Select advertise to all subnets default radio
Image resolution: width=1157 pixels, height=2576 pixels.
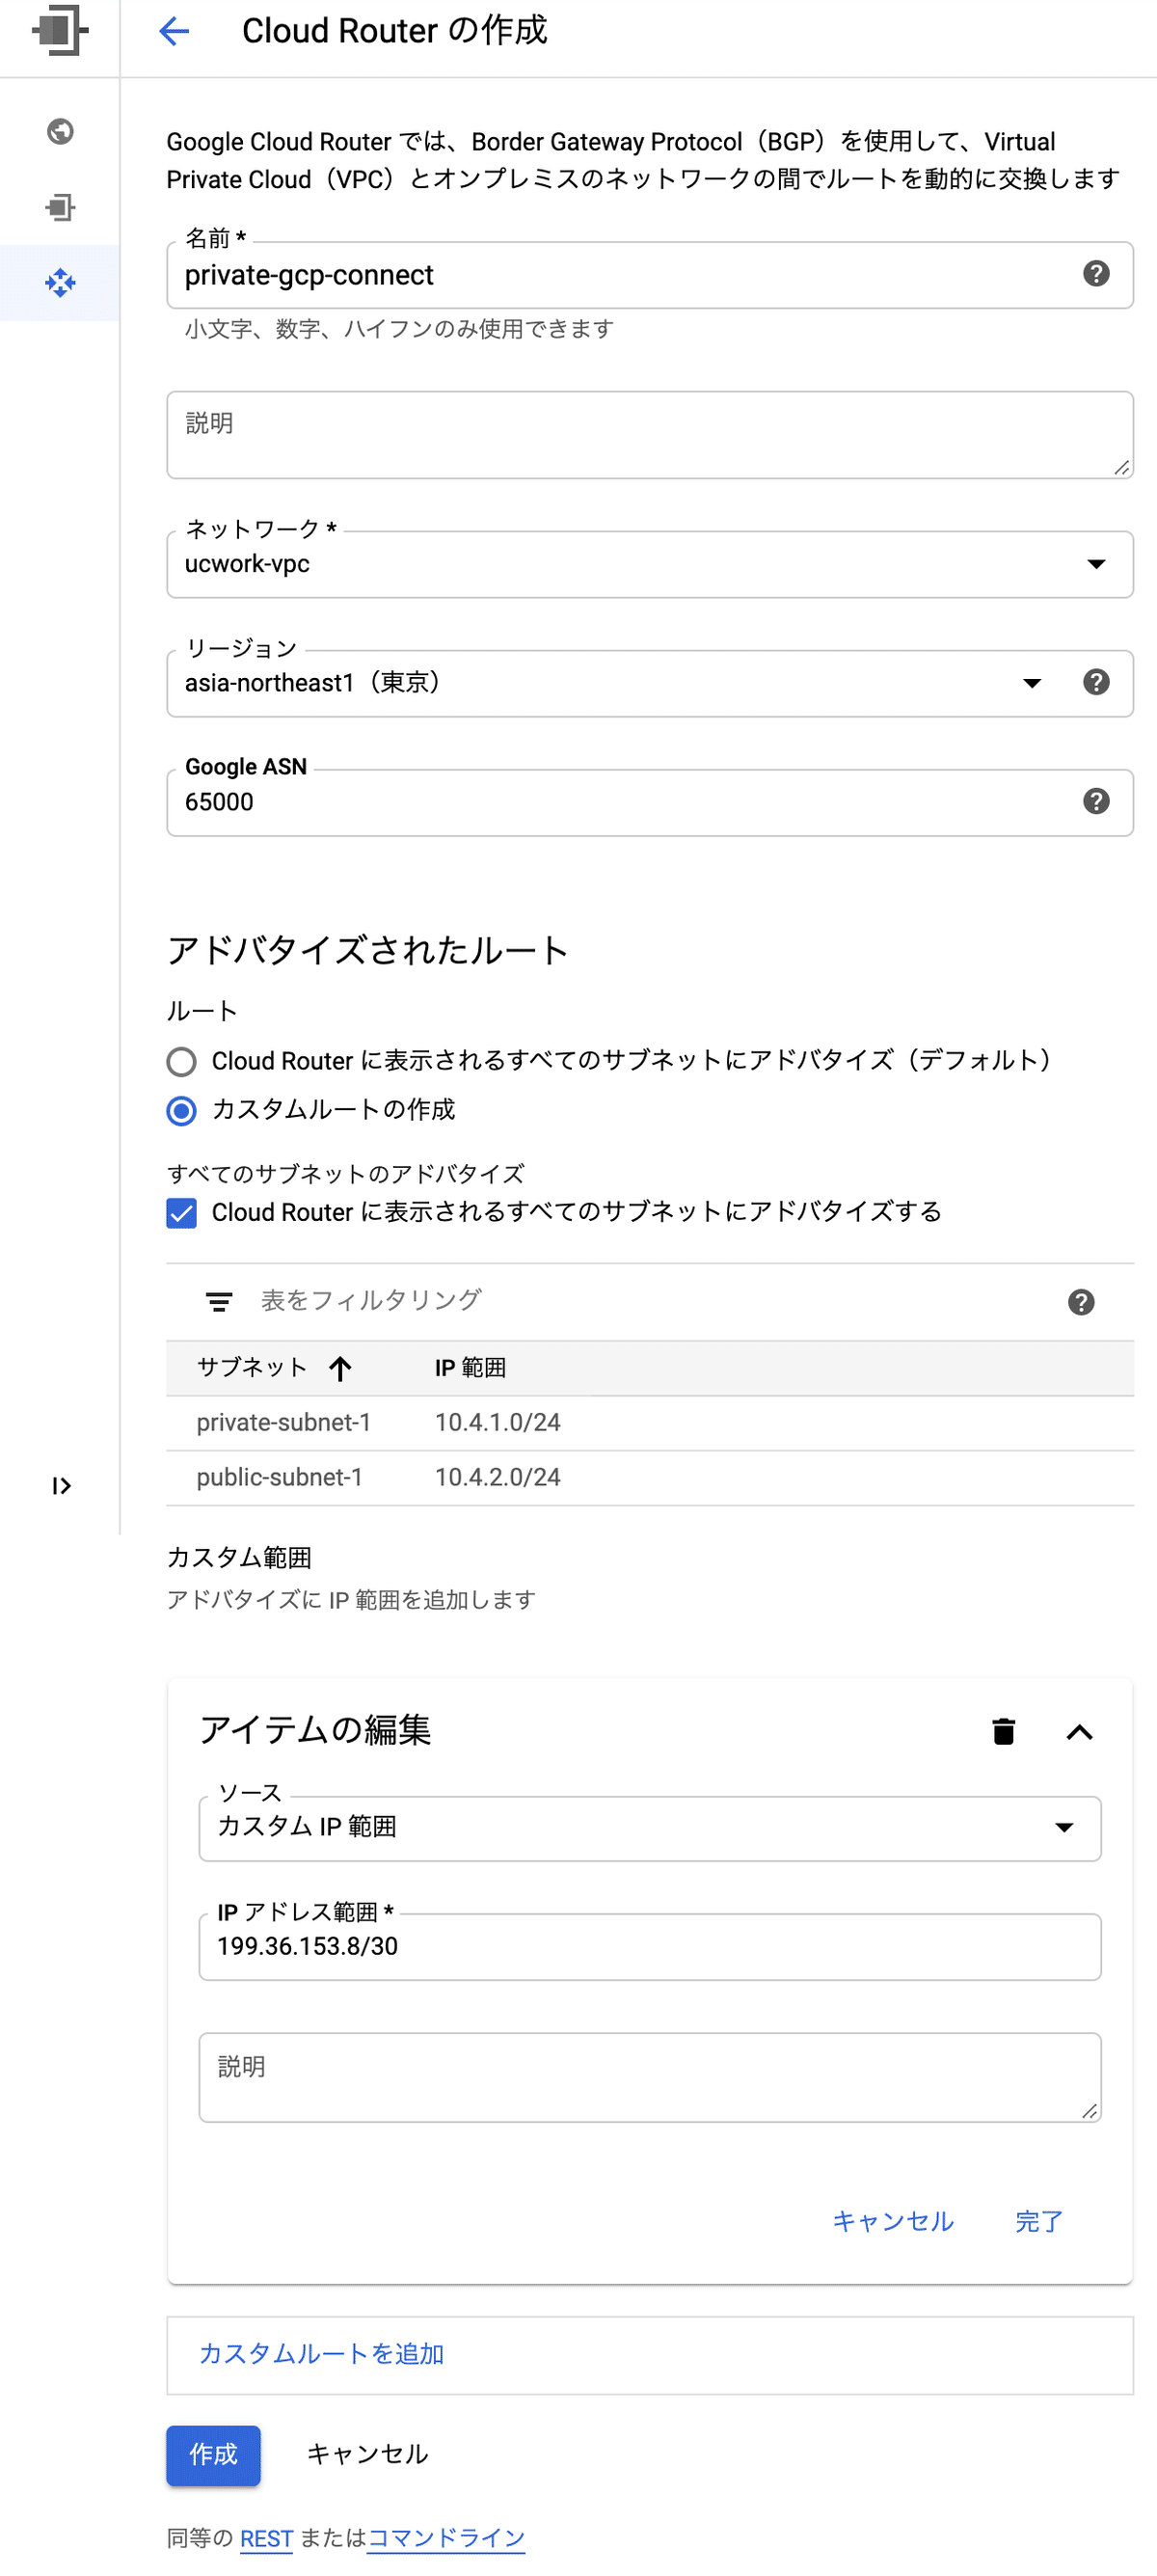click(181, 1062)
